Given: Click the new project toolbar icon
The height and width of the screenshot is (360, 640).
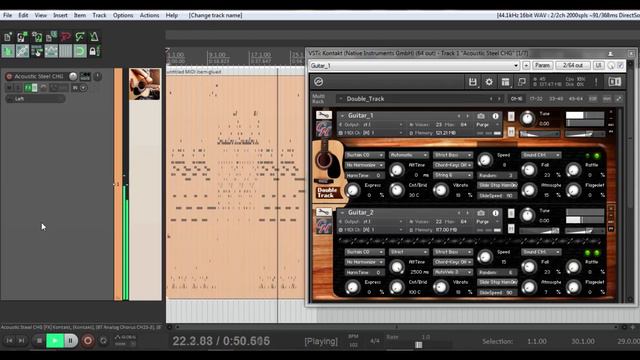Looking at the screenshot, I should pyautogui.click(x=8, y=38).
